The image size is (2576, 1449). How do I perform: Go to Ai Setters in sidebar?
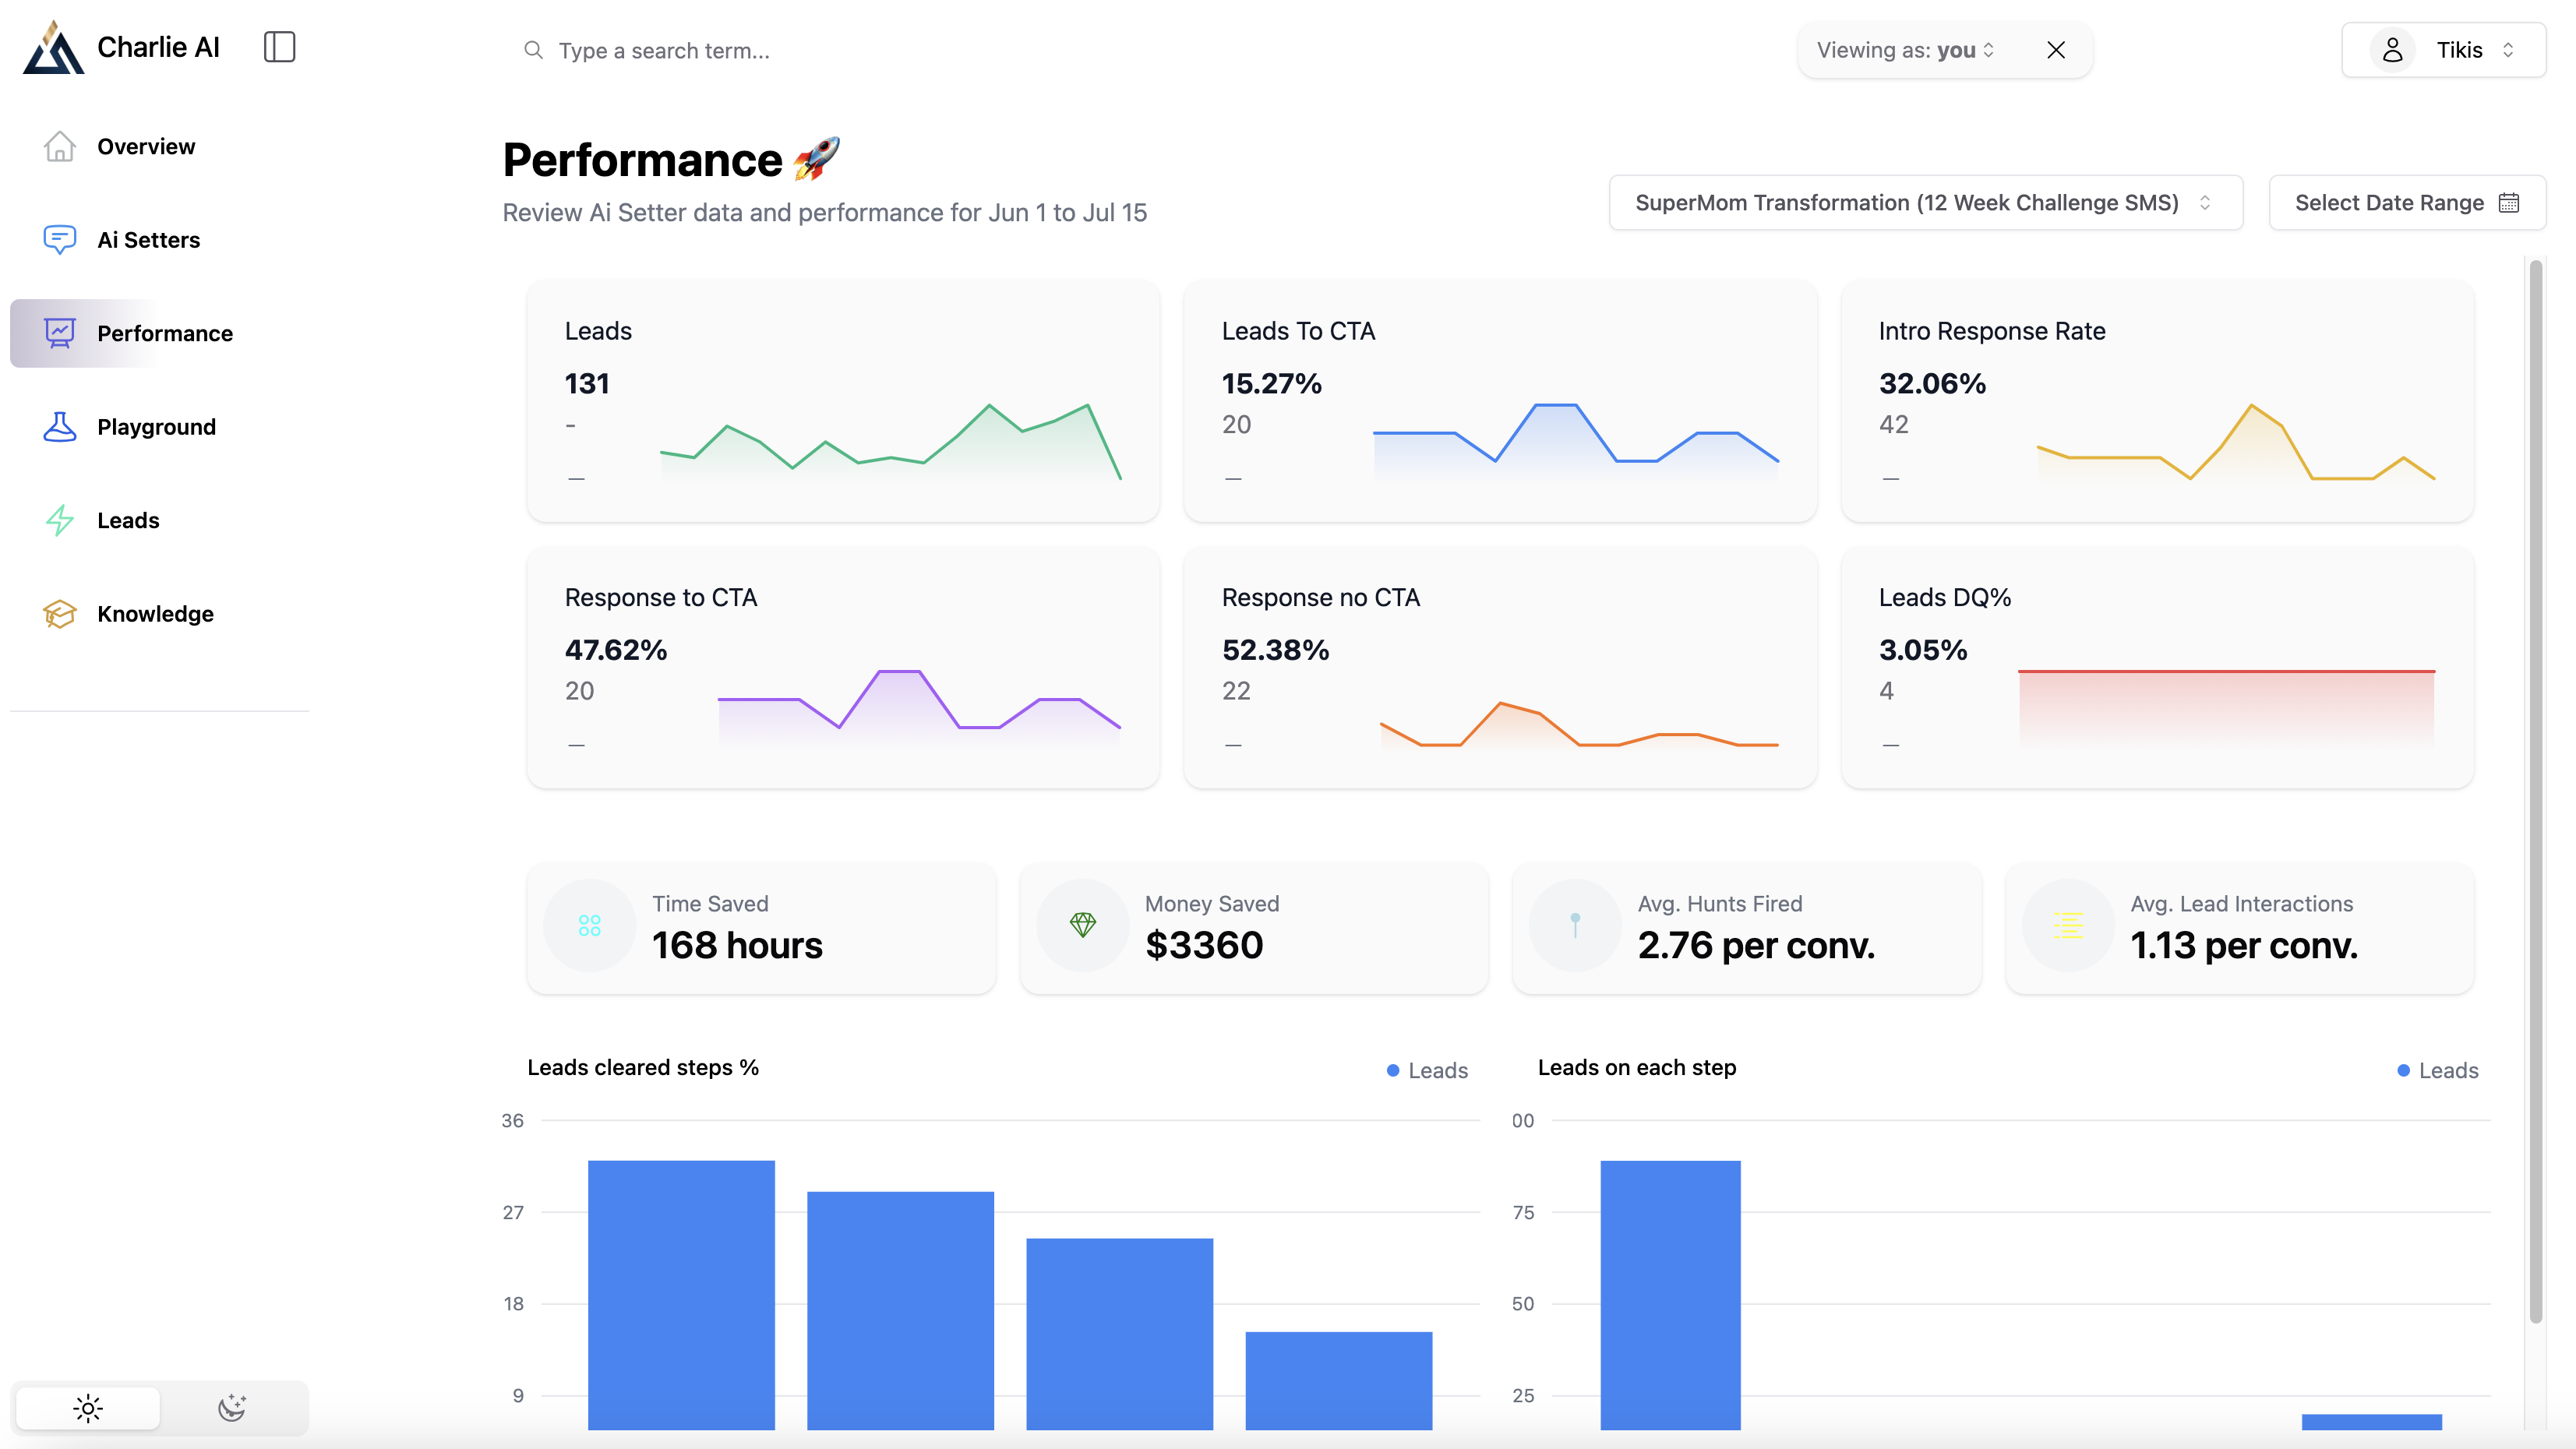point(148,240)
